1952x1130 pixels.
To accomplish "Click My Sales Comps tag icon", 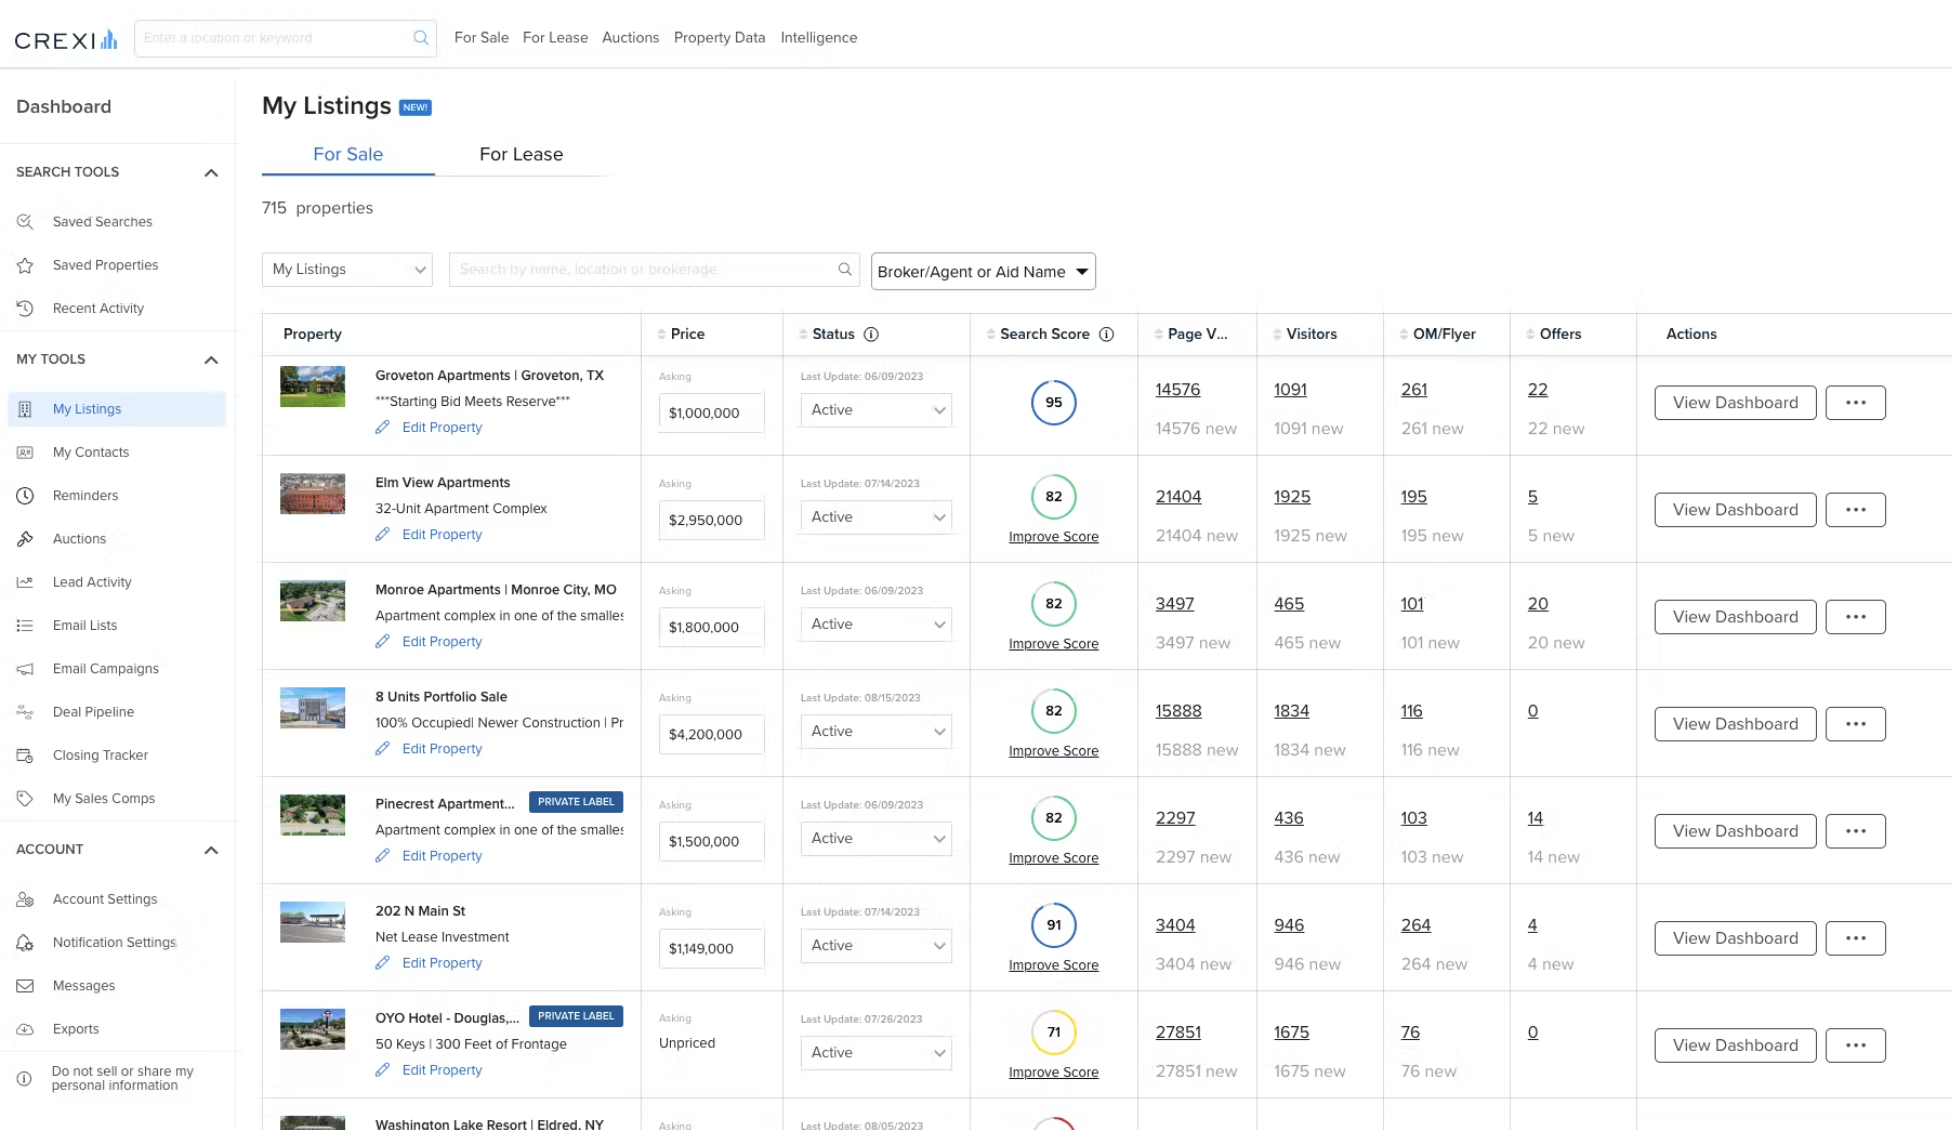I will (x=25, y=798).
